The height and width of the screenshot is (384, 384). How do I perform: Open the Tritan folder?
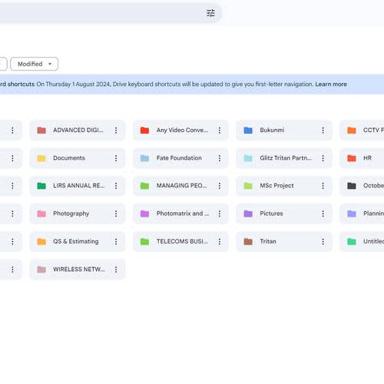pos(284,241)
